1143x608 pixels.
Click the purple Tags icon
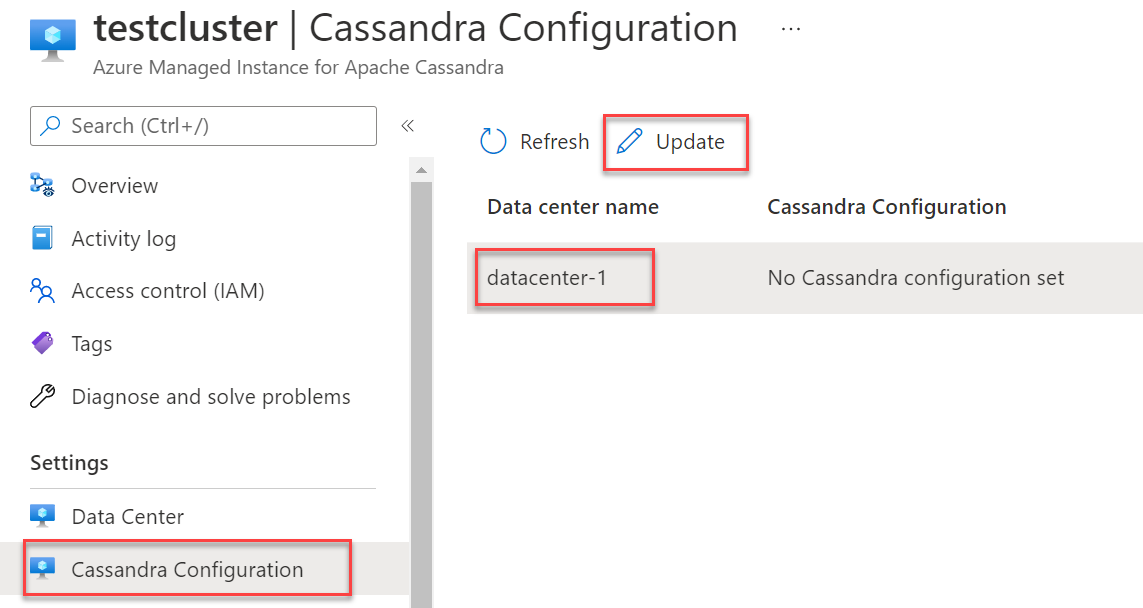42,344
